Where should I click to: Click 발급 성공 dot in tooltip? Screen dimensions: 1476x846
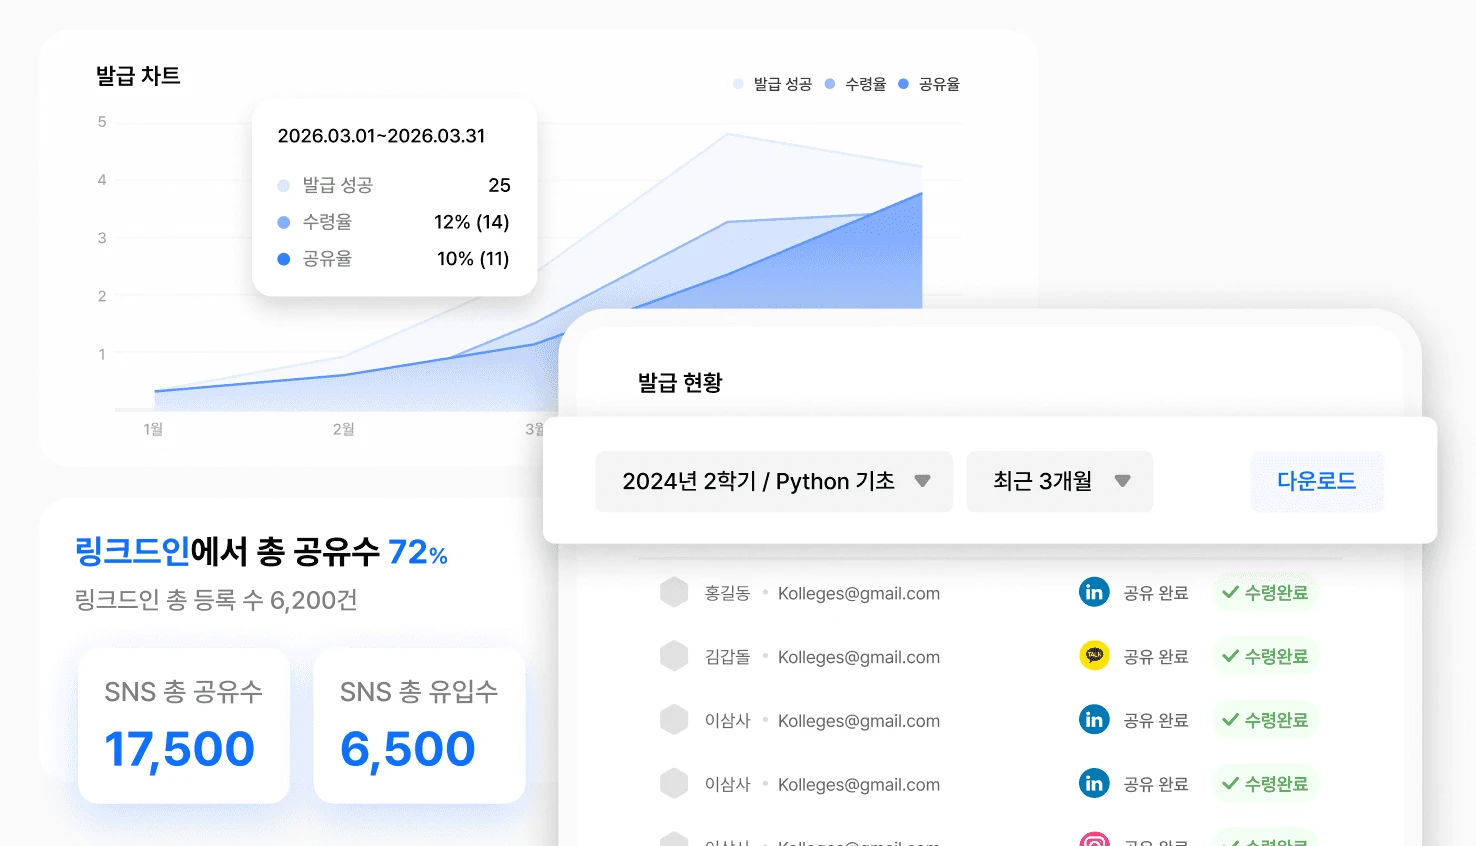(284, 185)
